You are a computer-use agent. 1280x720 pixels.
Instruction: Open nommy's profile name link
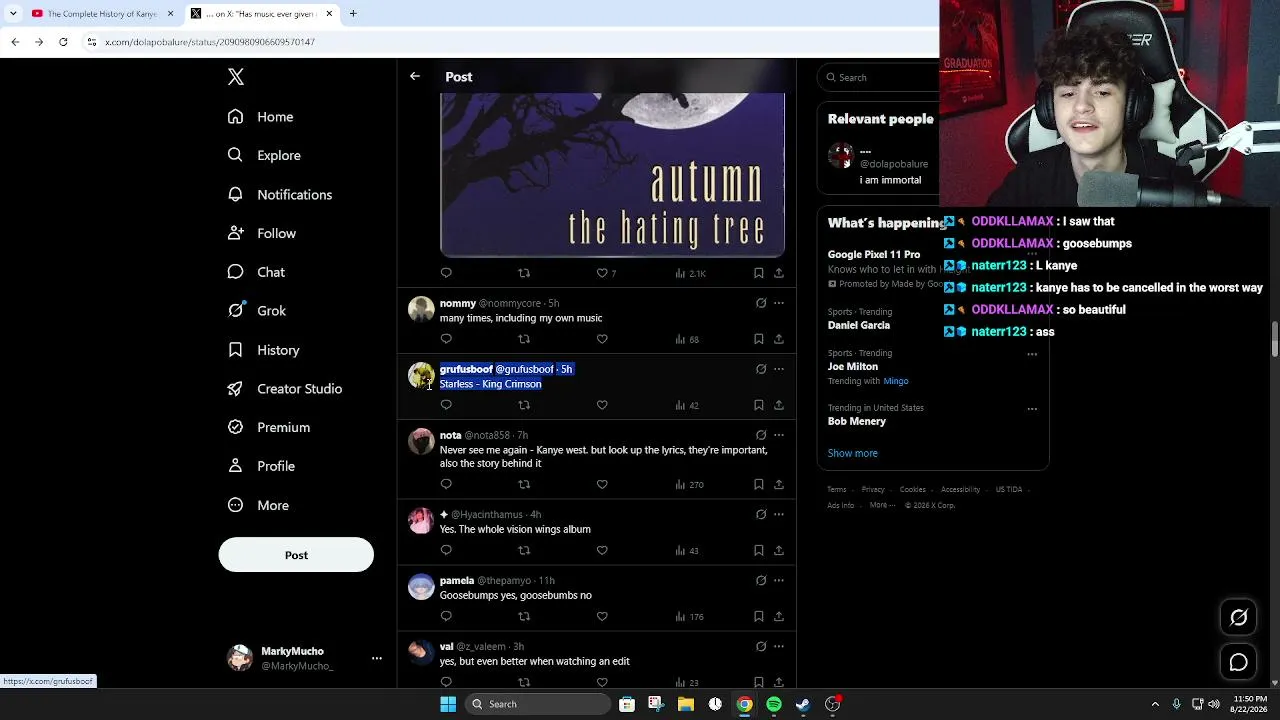[x=458, y=303]
